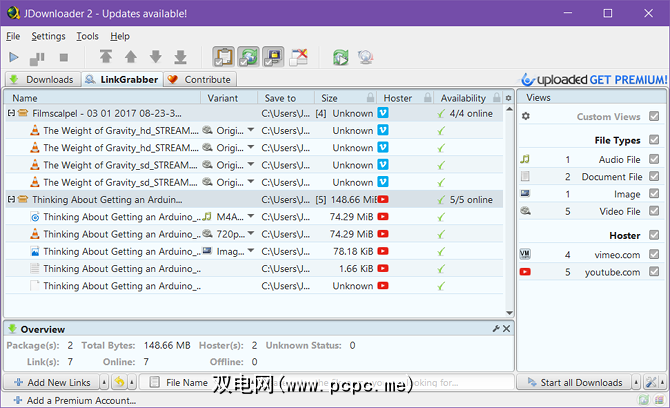The height and width of the screenshot is (408, 670).
Task: Pause downloads using the toolbar pause icon
Action: (37, 58)
